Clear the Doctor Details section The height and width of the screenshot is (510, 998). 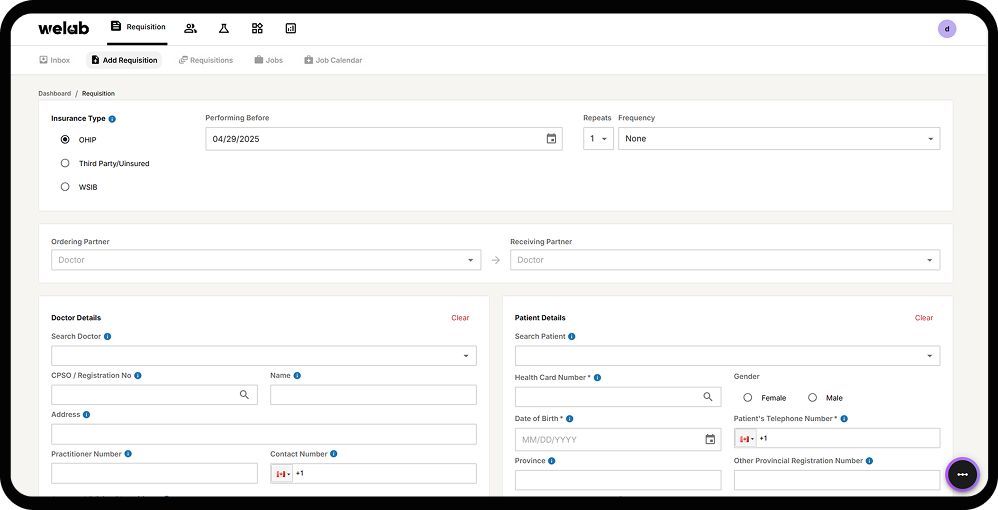click(460, 318)
